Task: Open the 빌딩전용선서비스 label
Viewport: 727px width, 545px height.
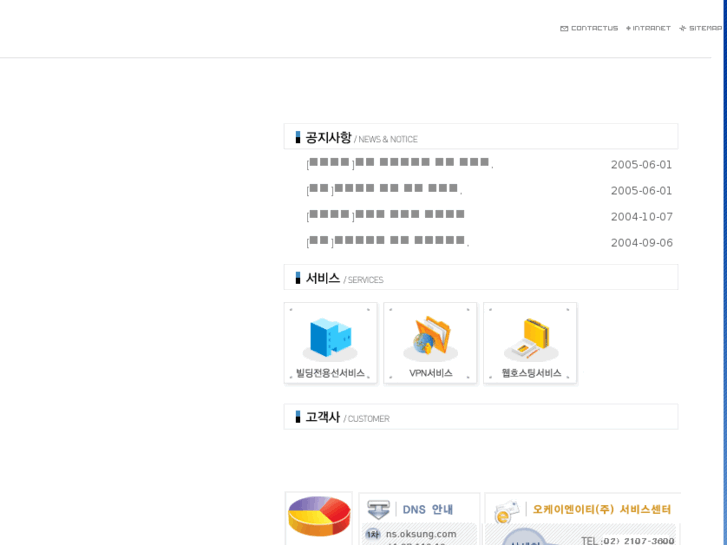Action: (330, 373)
